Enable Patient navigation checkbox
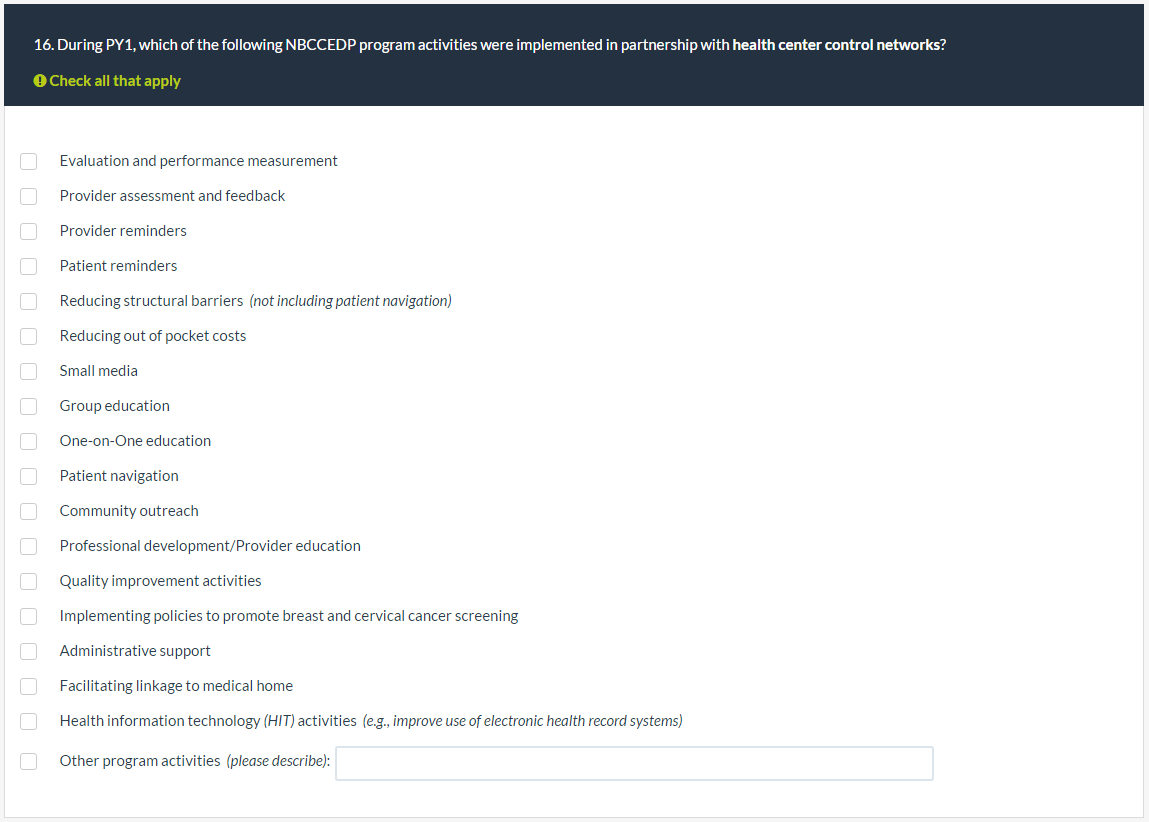Screen dimensions: 1149x822 coord(29,476)
